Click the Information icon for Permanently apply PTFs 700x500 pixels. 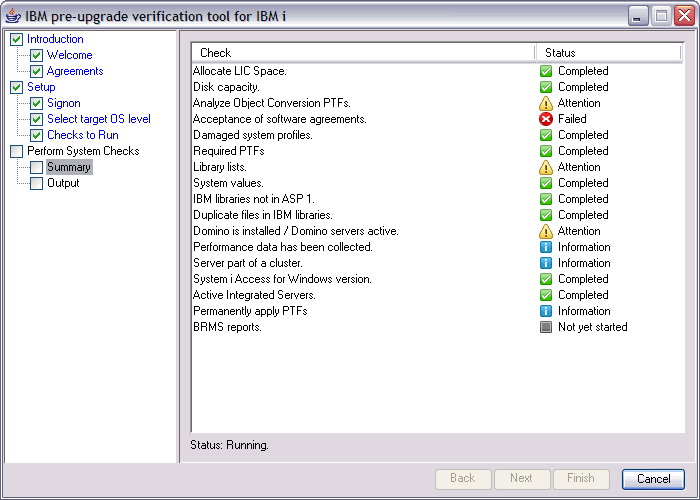click(546, 311)
